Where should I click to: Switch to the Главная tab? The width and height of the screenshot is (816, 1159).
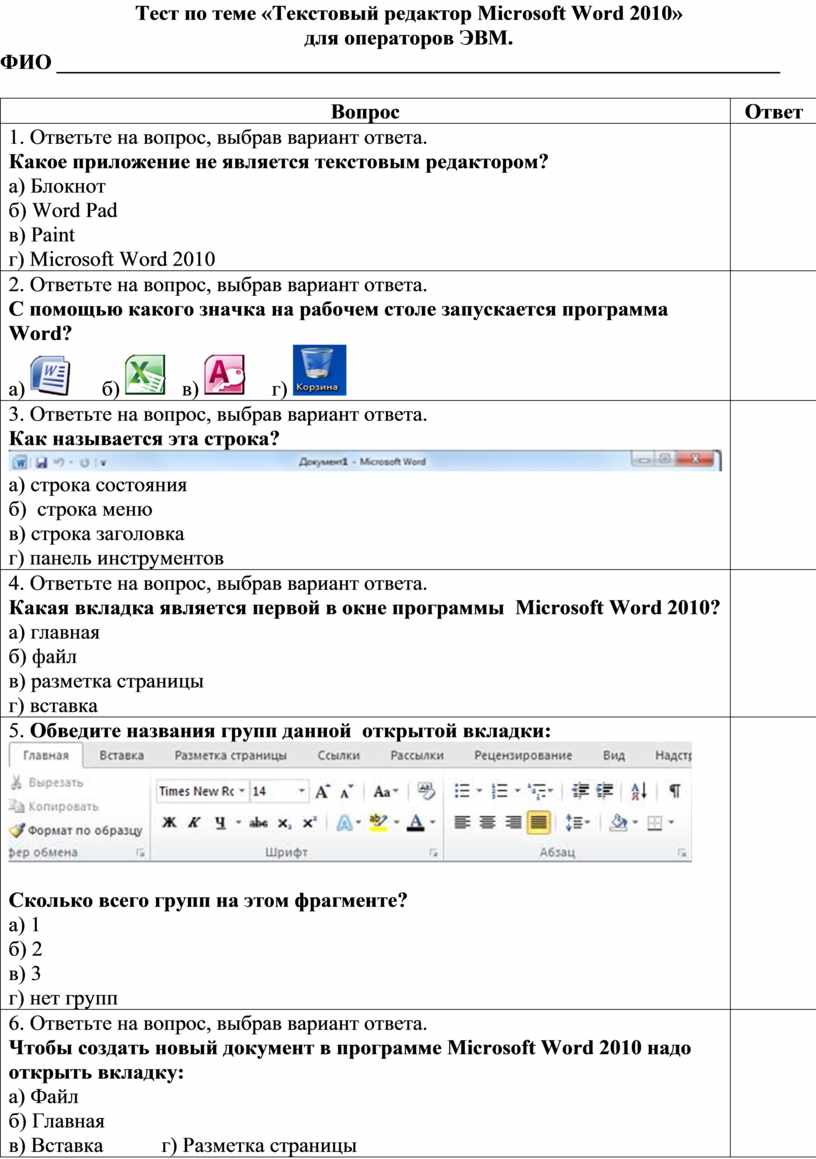pos(45,755)
